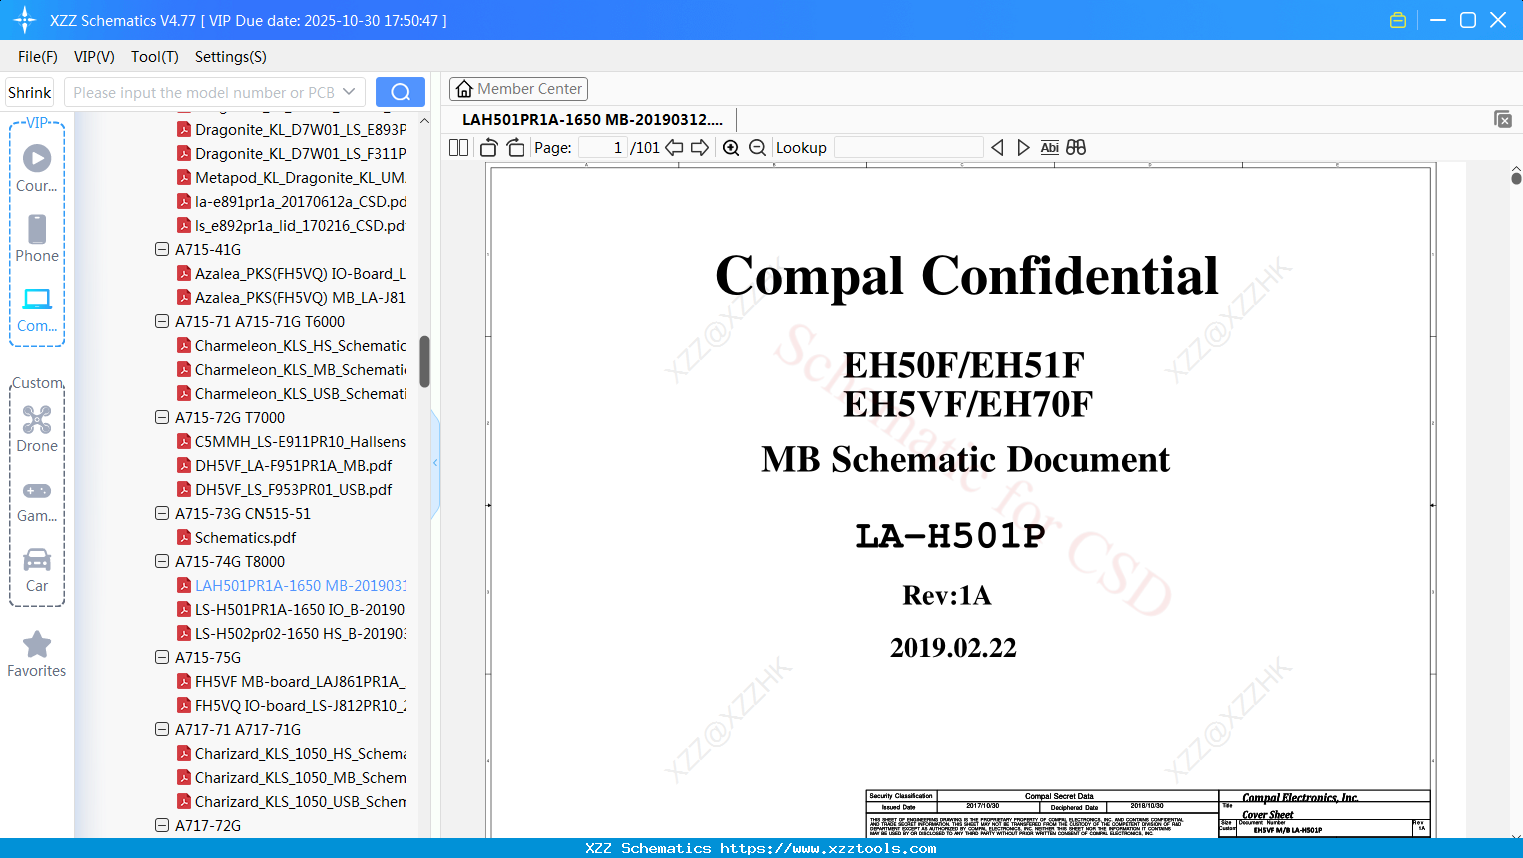
Task: Click the page number input box
Action: click(x=603, y=148)
